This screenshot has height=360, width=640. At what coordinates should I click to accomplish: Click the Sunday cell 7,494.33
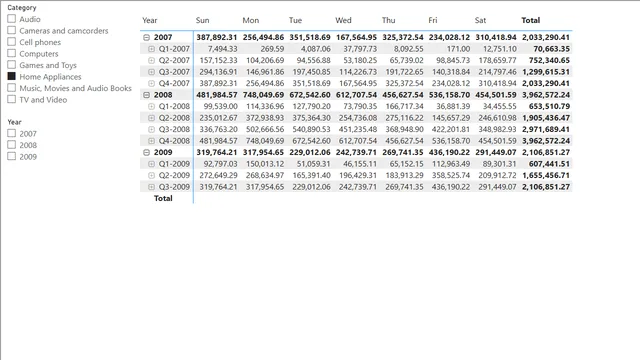[222, 49]
